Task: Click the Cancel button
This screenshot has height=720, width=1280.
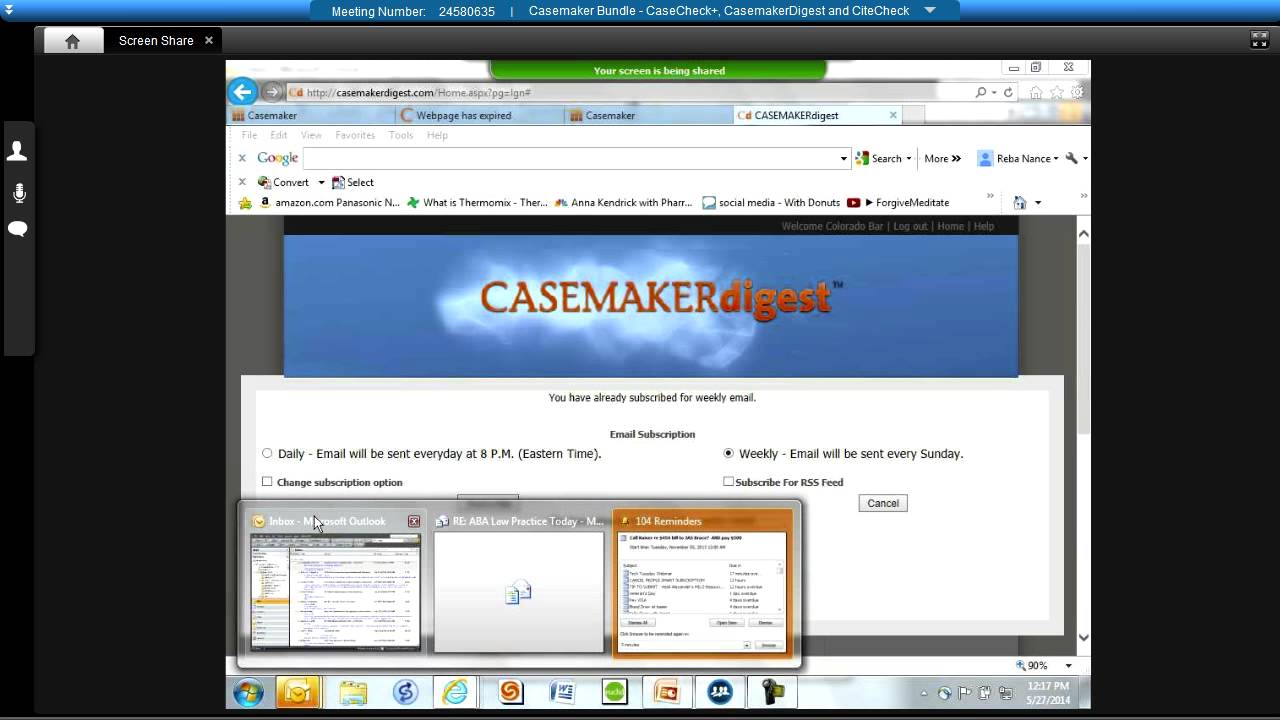Action: [x=883, y=503]
